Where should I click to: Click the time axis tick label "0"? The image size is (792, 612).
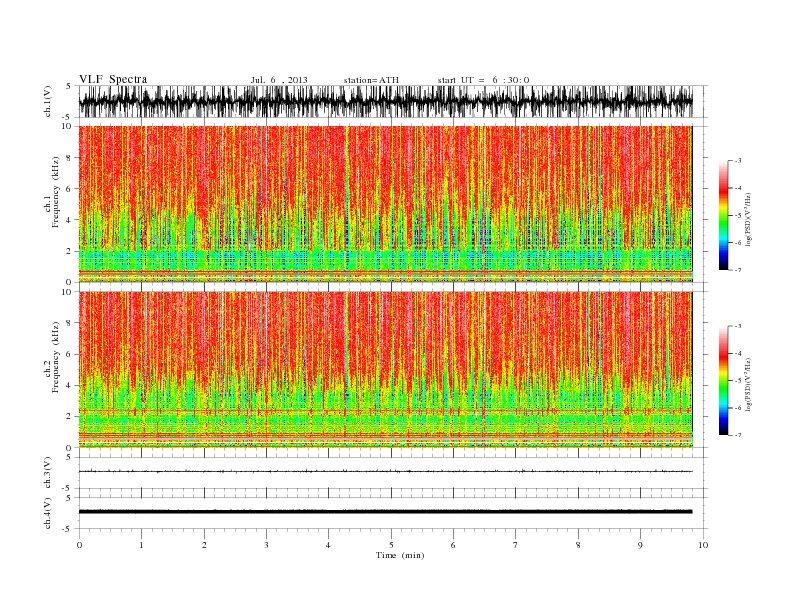79,545
